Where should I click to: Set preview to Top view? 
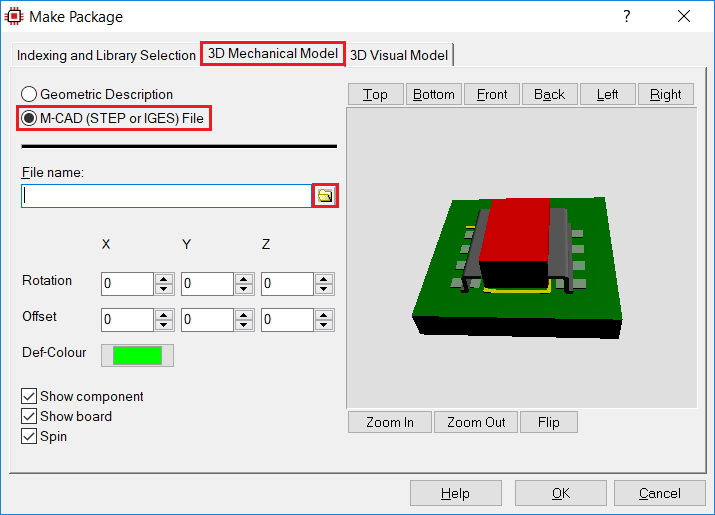point(376,94)
